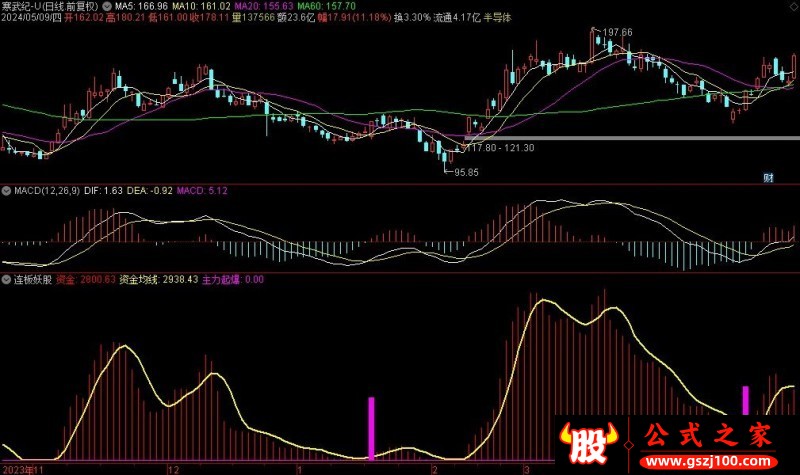
Task: Click the 95.85 low price annotation
Action: point(466,172)
